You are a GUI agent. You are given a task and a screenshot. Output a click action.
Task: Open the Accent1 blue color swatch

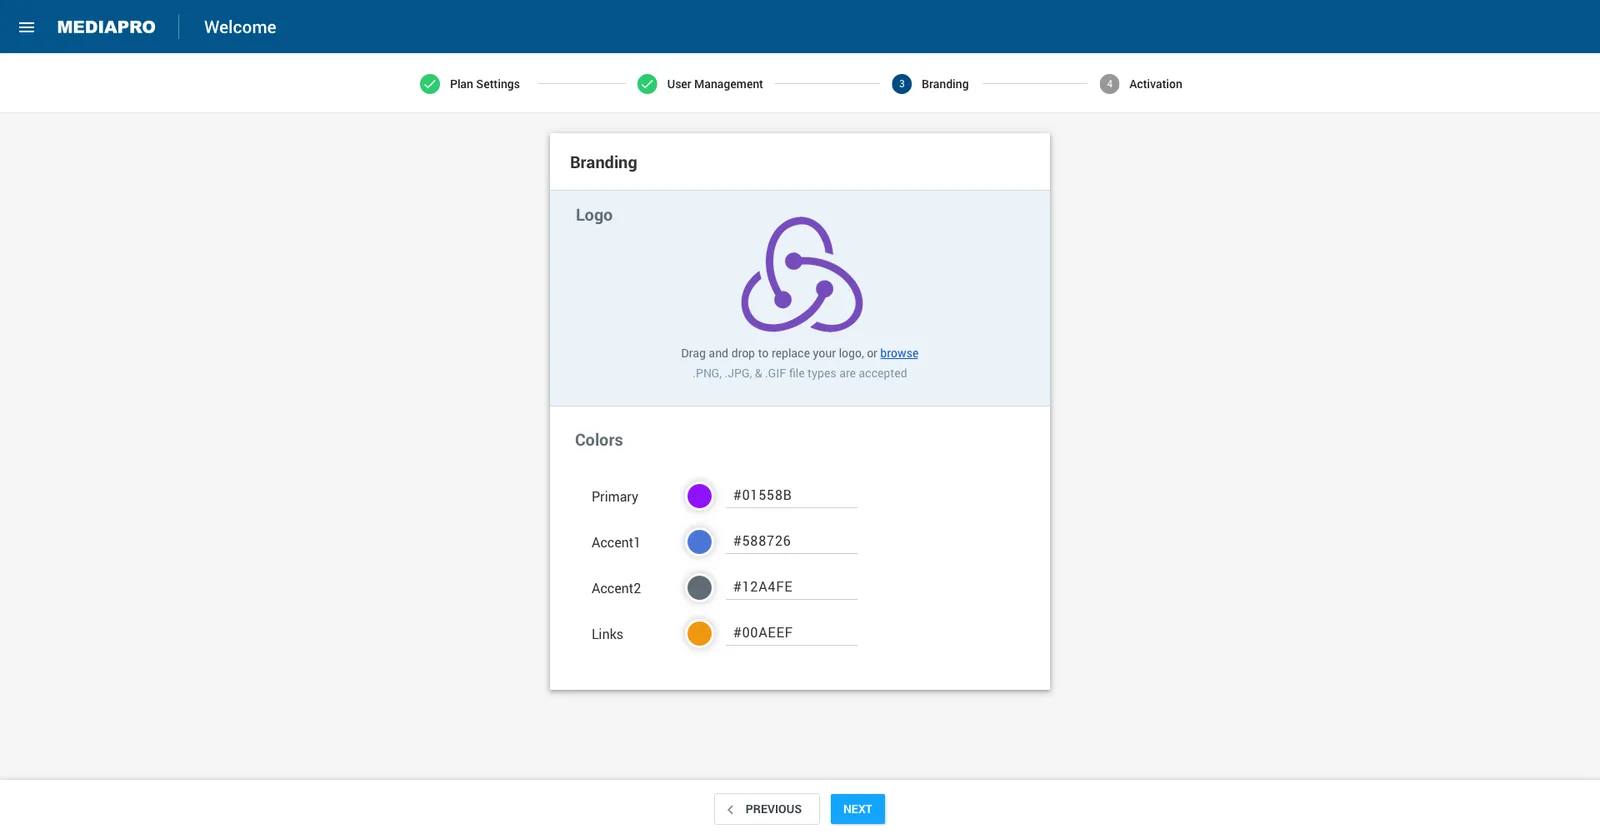700,542
